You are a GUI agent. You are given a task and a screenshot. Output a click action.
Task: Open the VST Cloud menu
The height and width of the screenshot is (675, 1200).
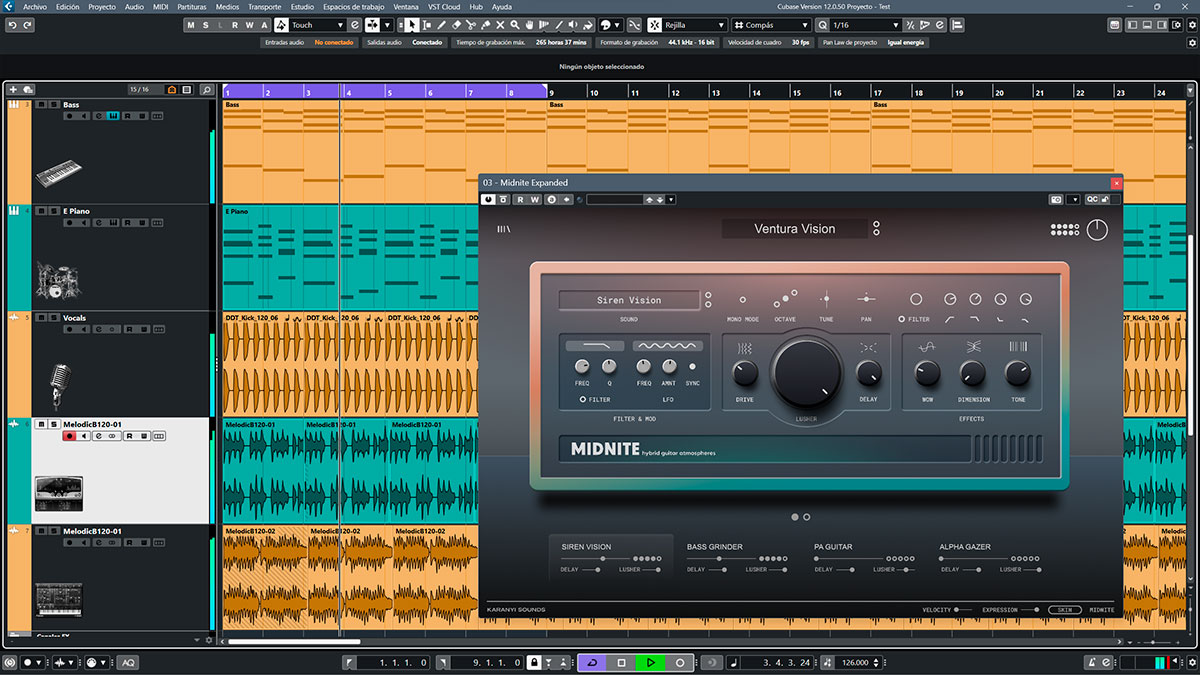coord(444,6)
